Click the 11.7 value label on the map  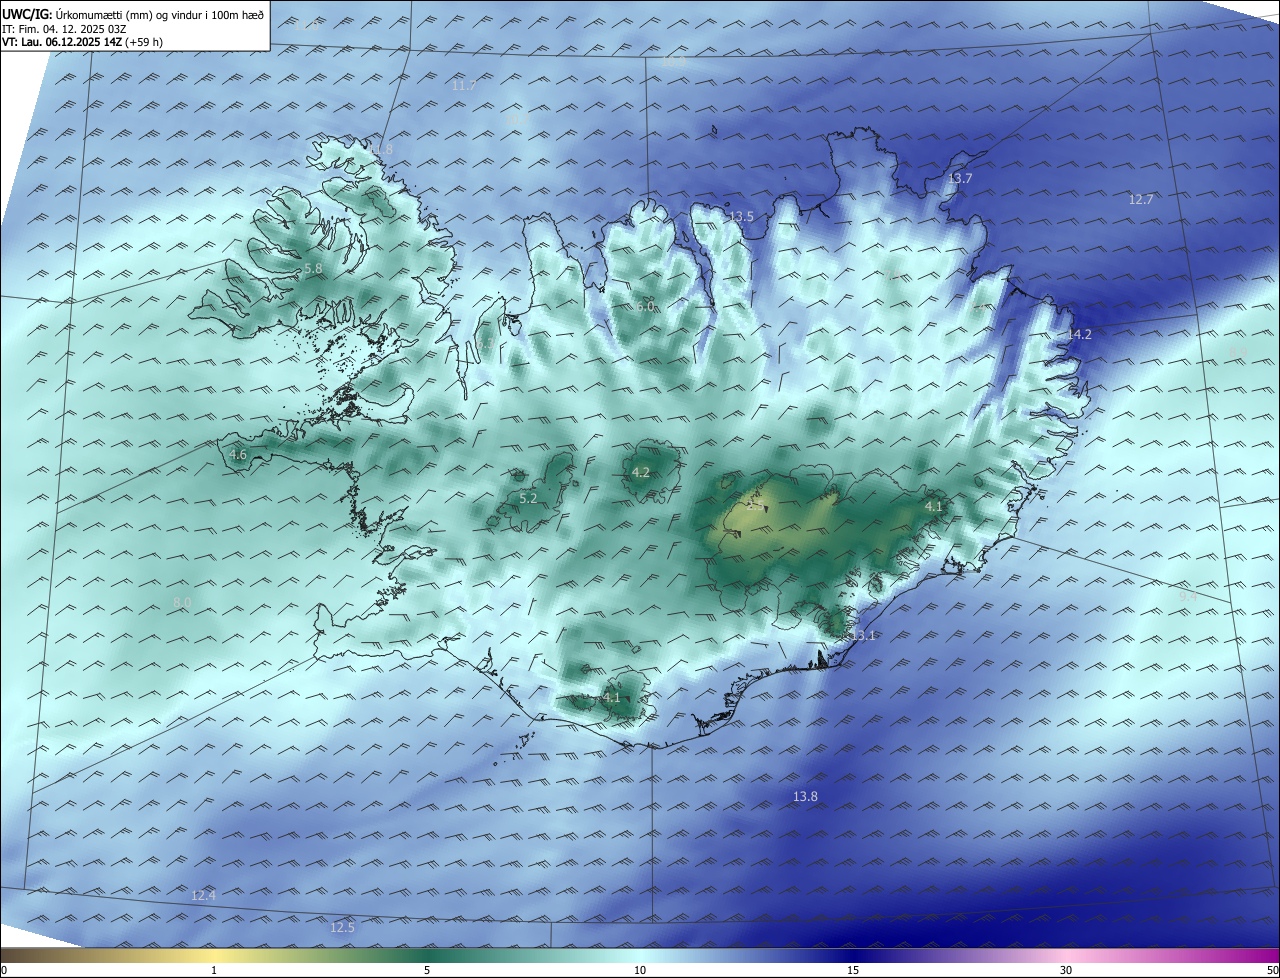pos(464,86)
